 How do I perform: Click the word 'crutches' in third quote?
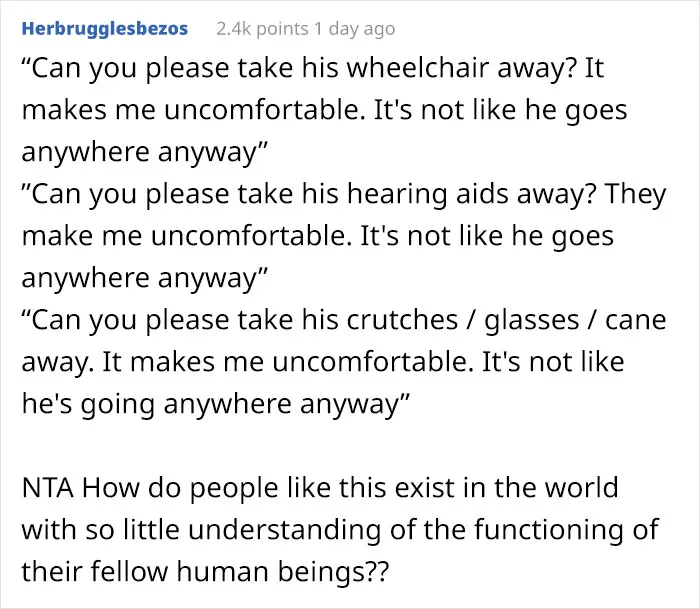click(402, 320)
